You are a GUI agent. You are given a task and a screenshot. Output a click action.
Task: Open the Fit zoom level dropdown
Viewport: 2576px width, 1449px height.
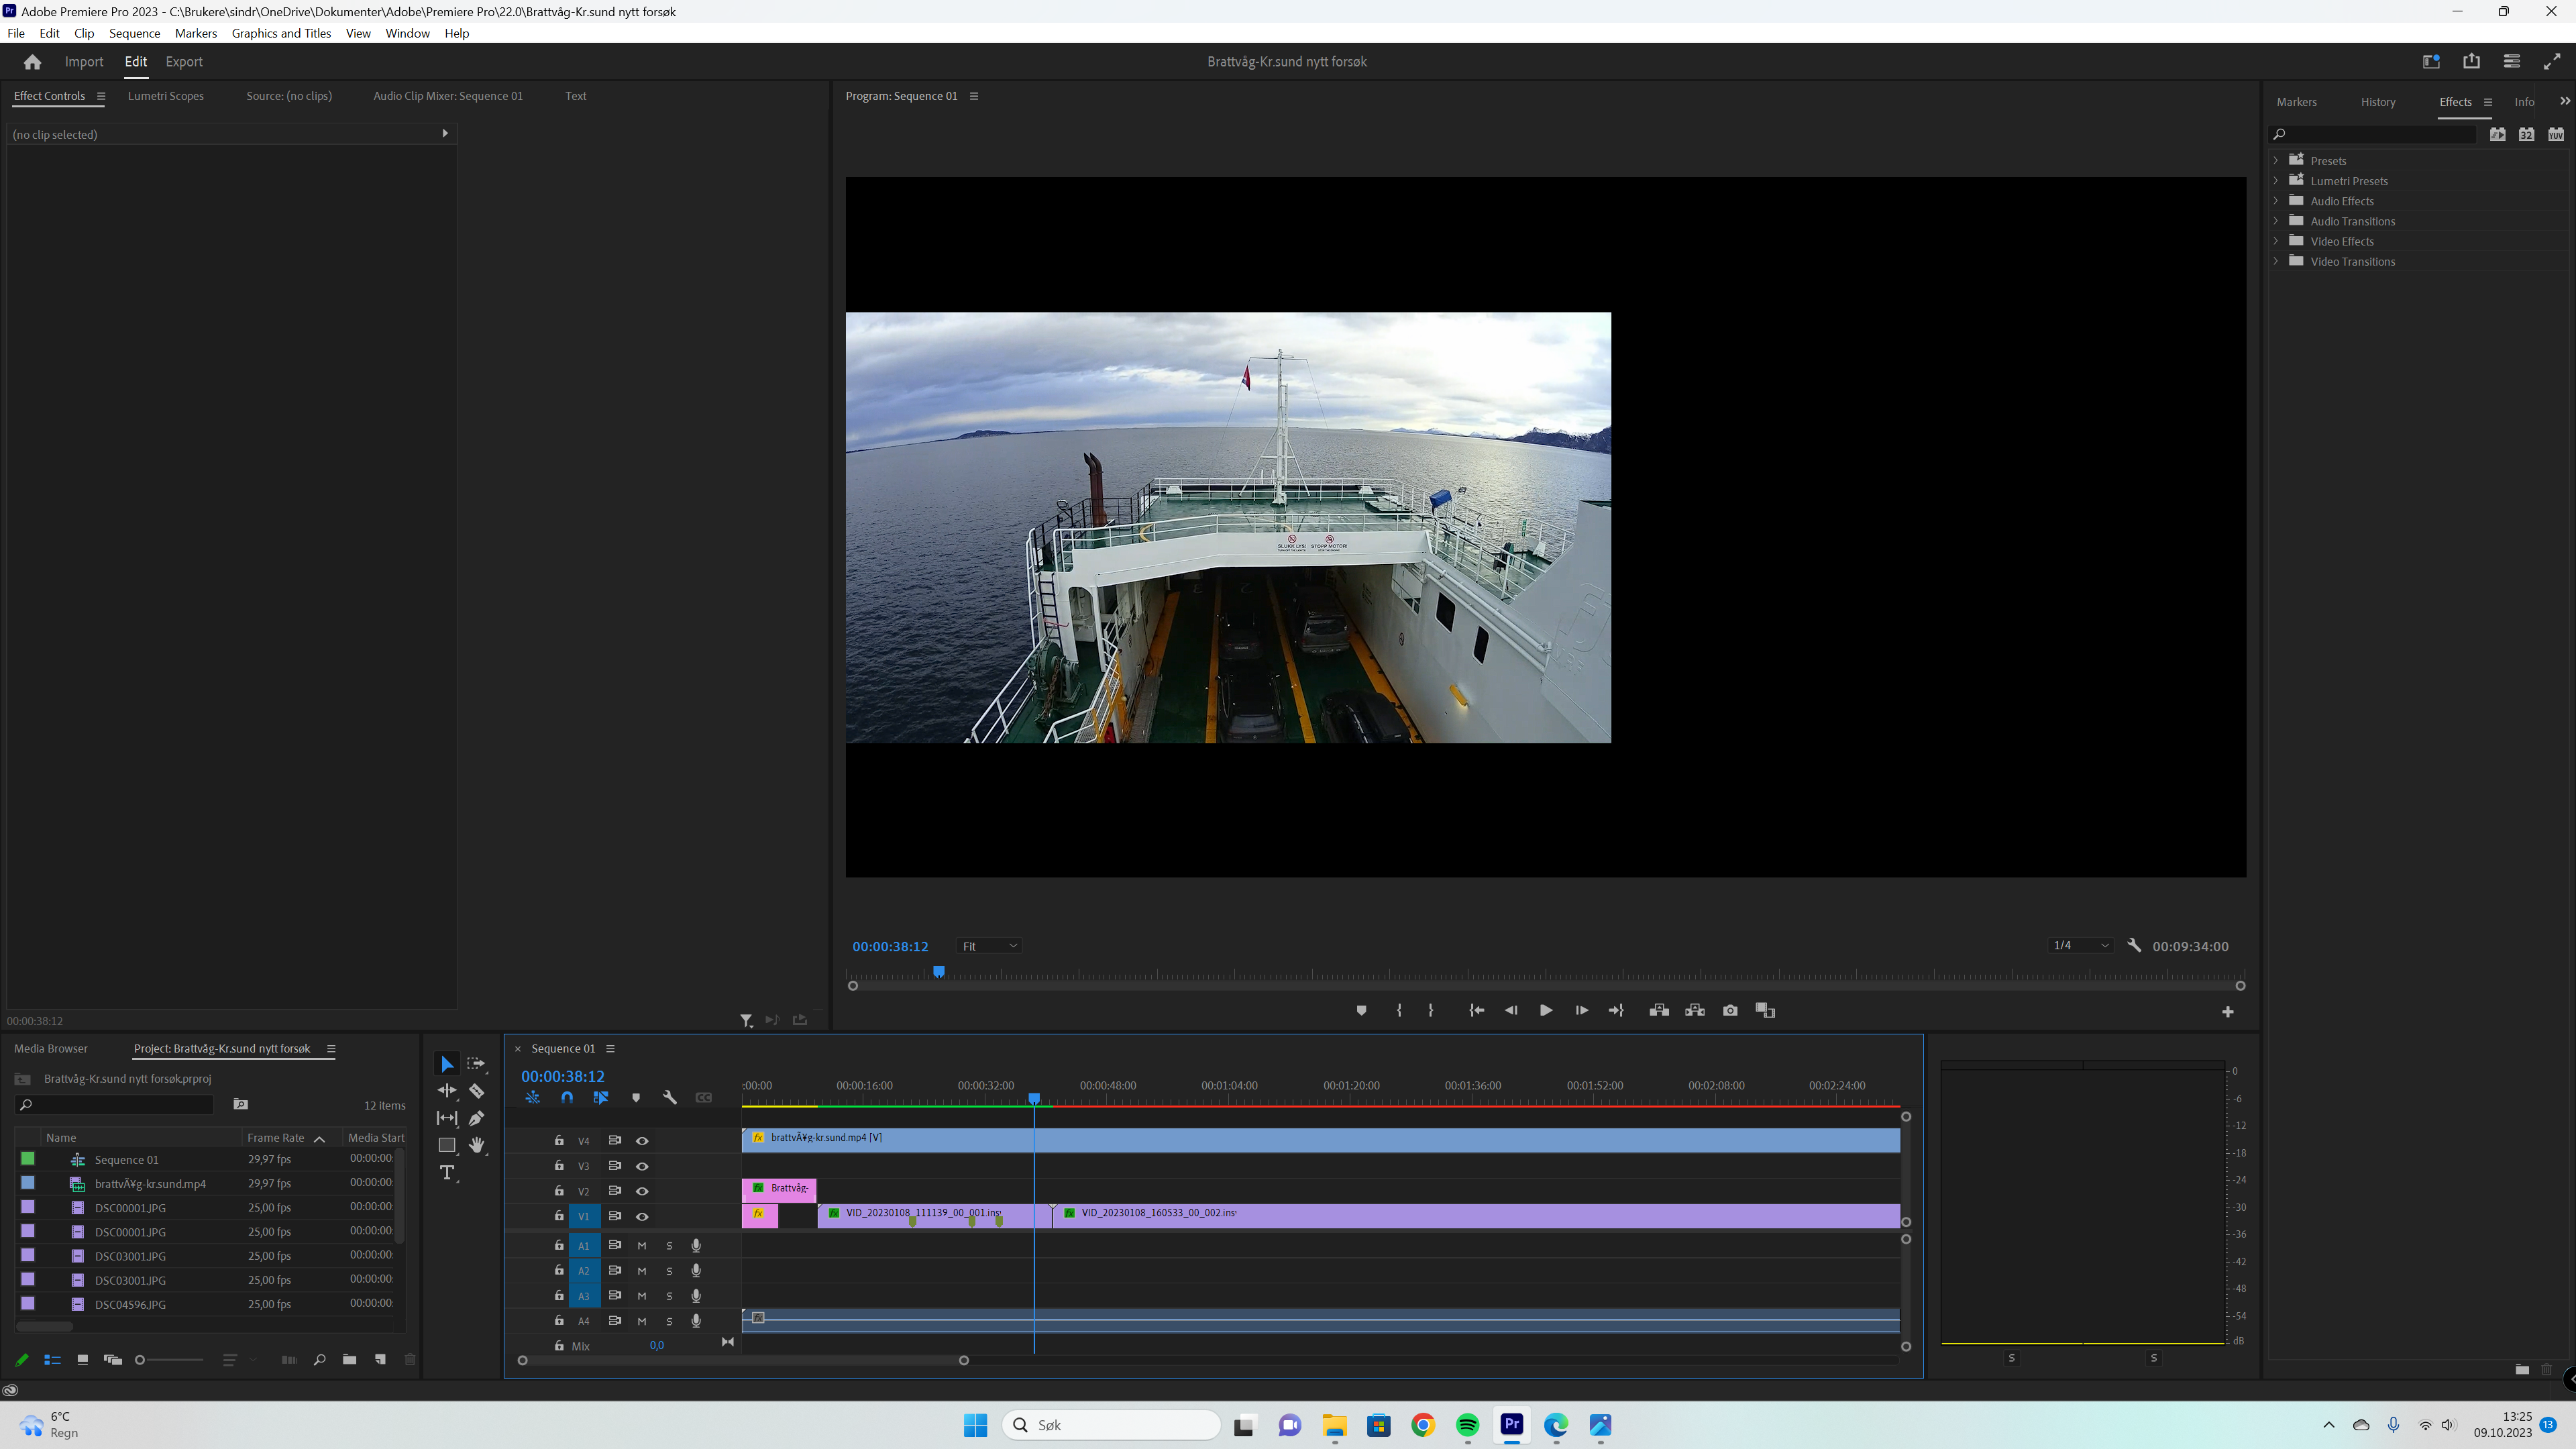[x=988, y=945]
